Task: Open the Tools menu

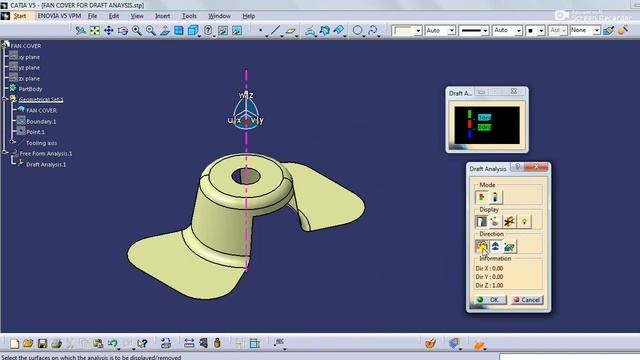Action: (189, 16)
